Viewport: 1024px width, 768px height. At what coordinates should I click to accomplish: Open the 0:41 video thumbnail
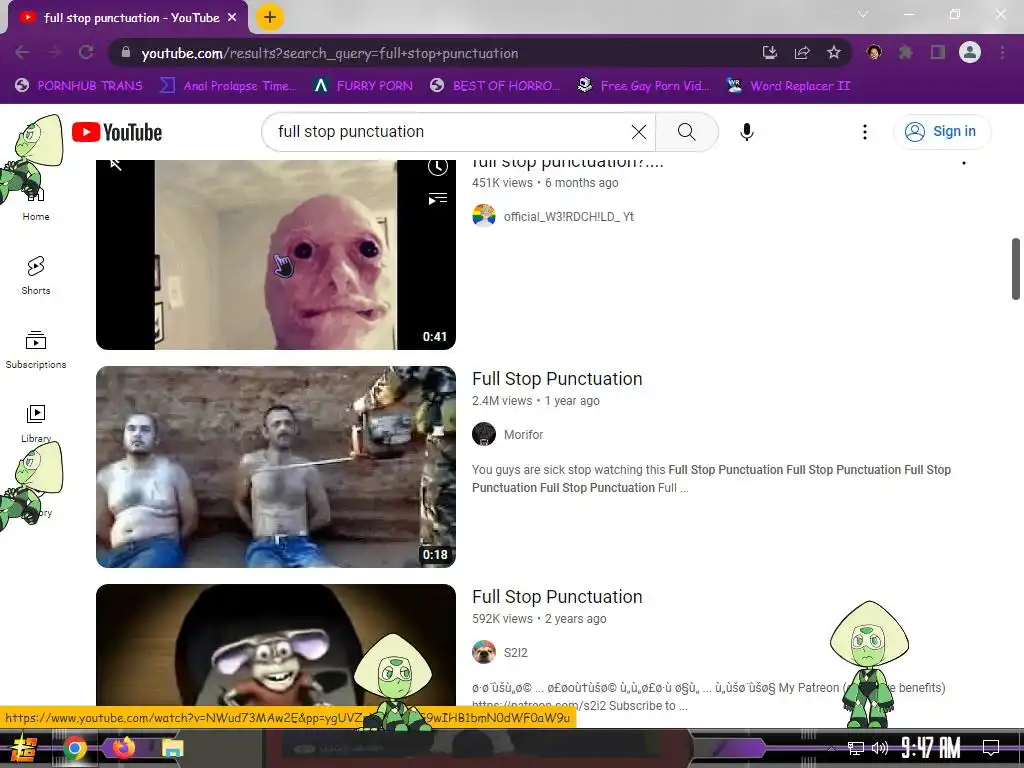tap(276, 255)
